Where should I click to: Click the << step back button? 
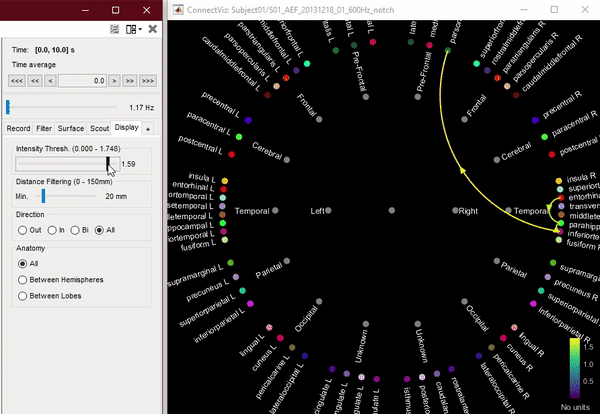click(33, 80)
